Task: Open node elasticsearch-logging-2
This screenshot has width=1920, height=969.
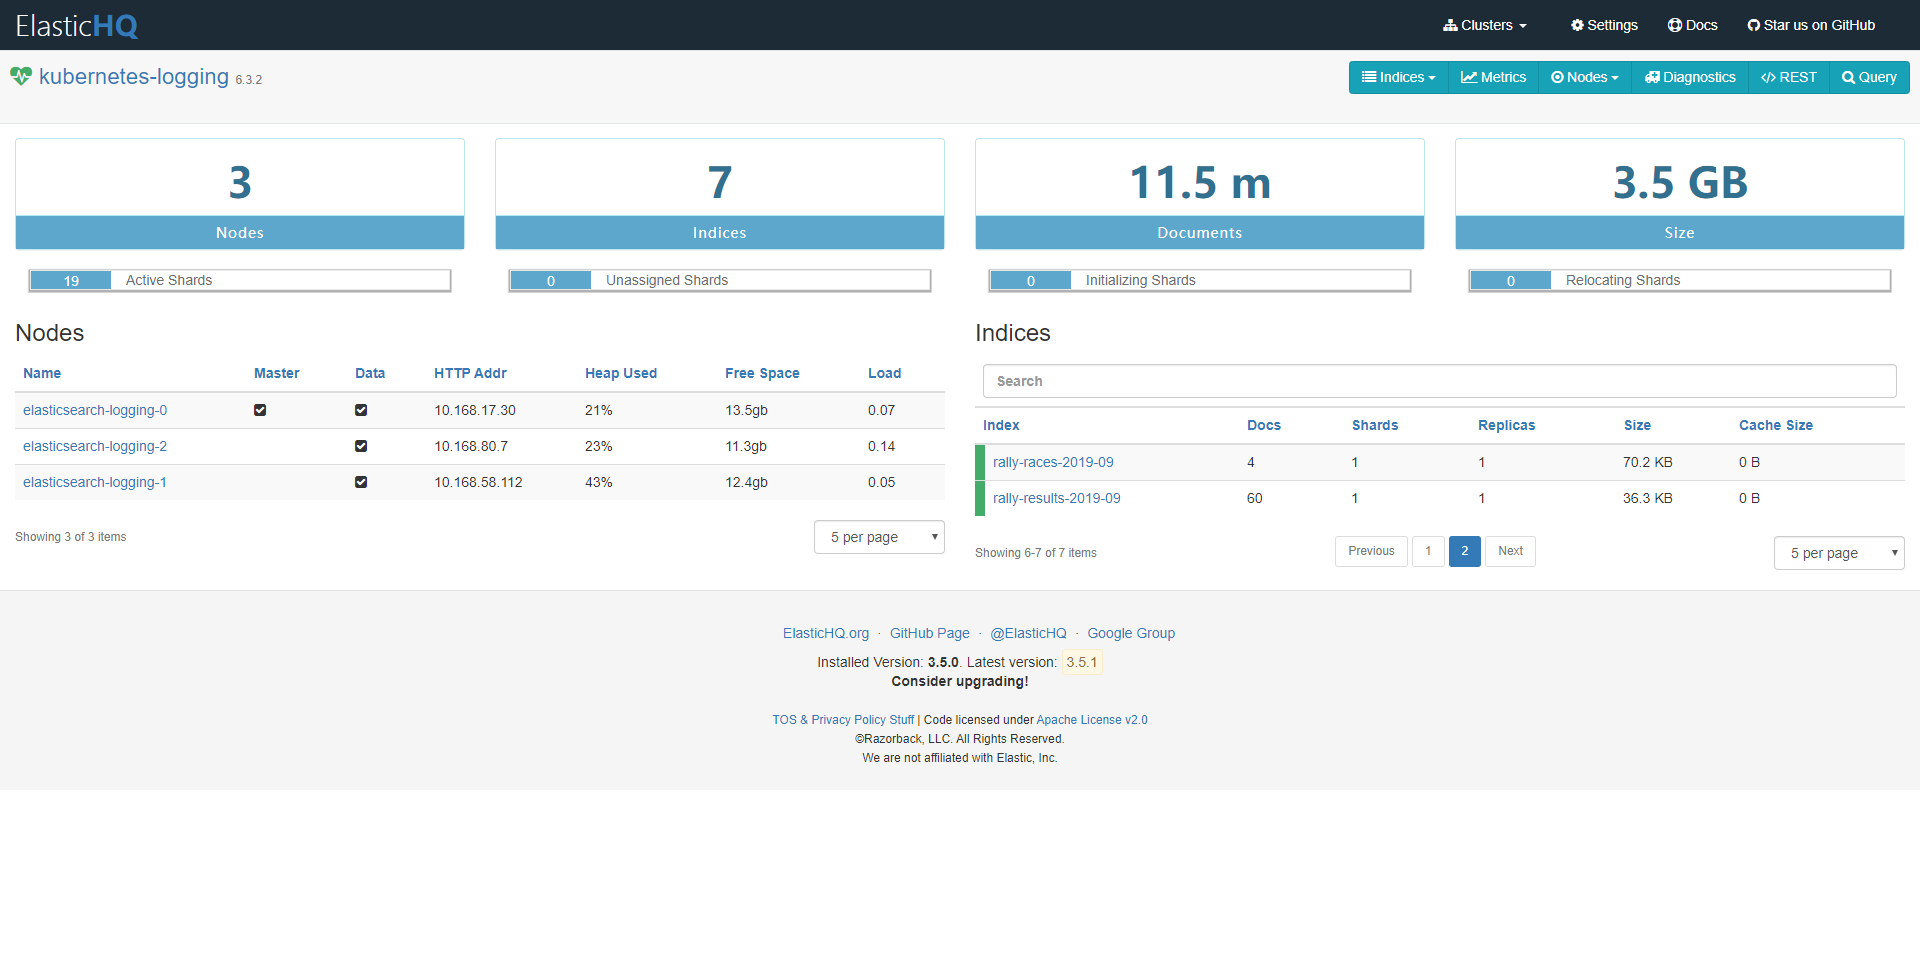Action: (95, 446)
